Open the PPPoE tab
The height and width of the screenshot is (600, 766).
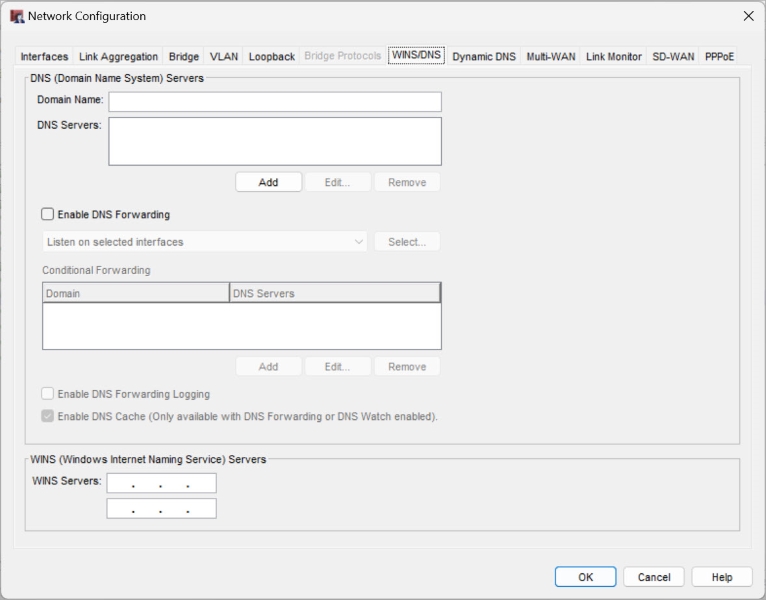click(719, 57)
